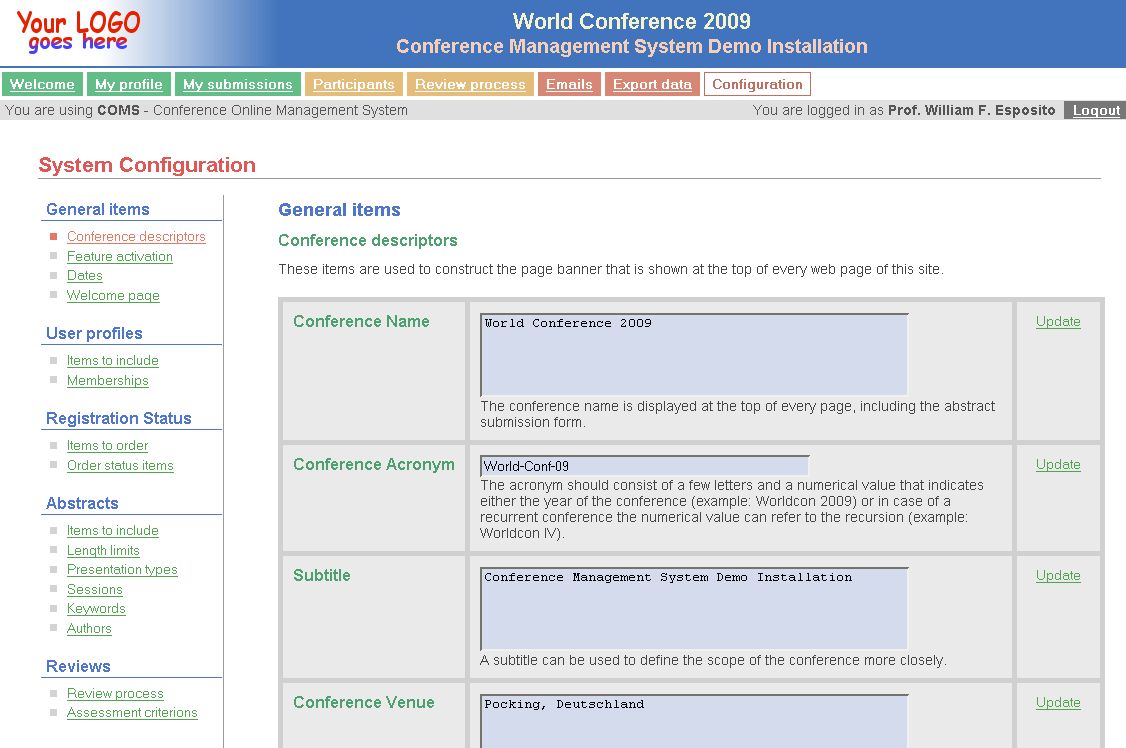Click the Reviews sidebar heading
The image size is (1126, 748).
pyautogui.click(x=78, y=666)
